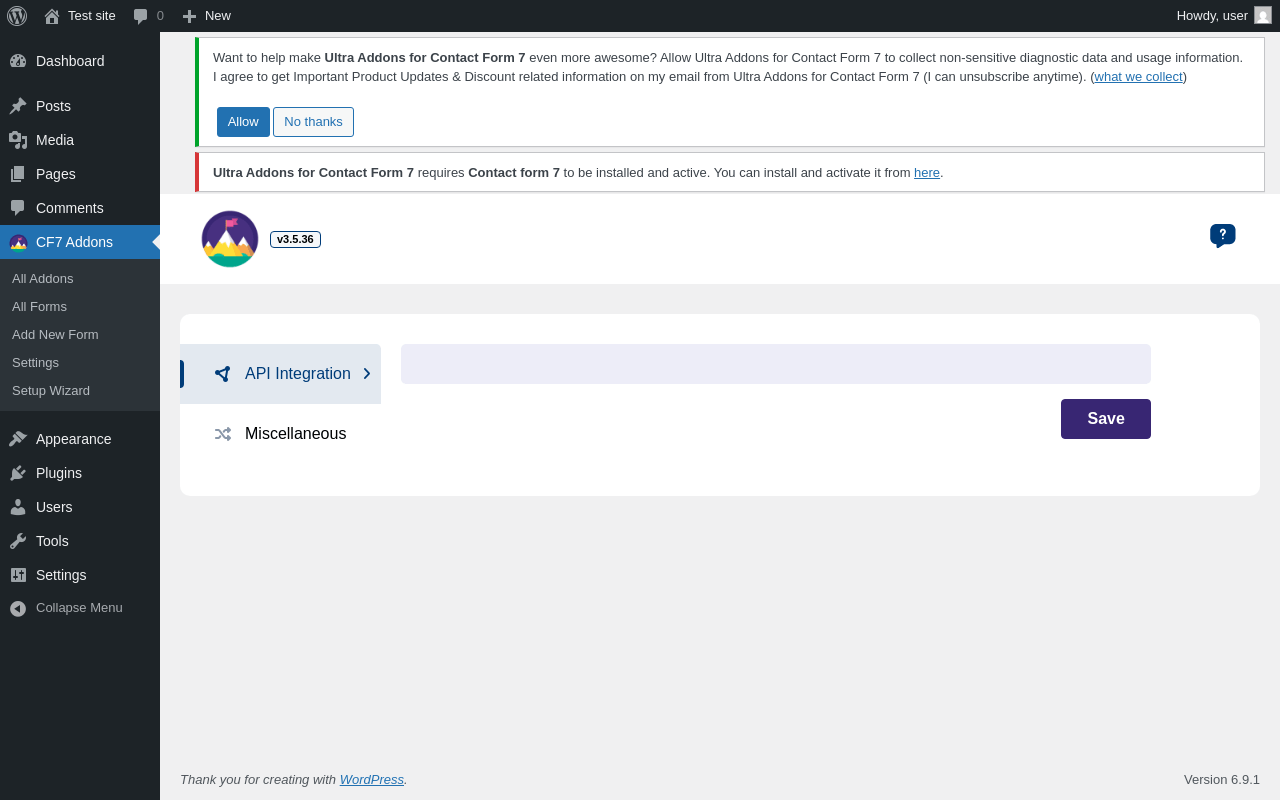This screenshot has height=800, width=1280.
Task: Click the Test site home icon
Action: (52, 16)
